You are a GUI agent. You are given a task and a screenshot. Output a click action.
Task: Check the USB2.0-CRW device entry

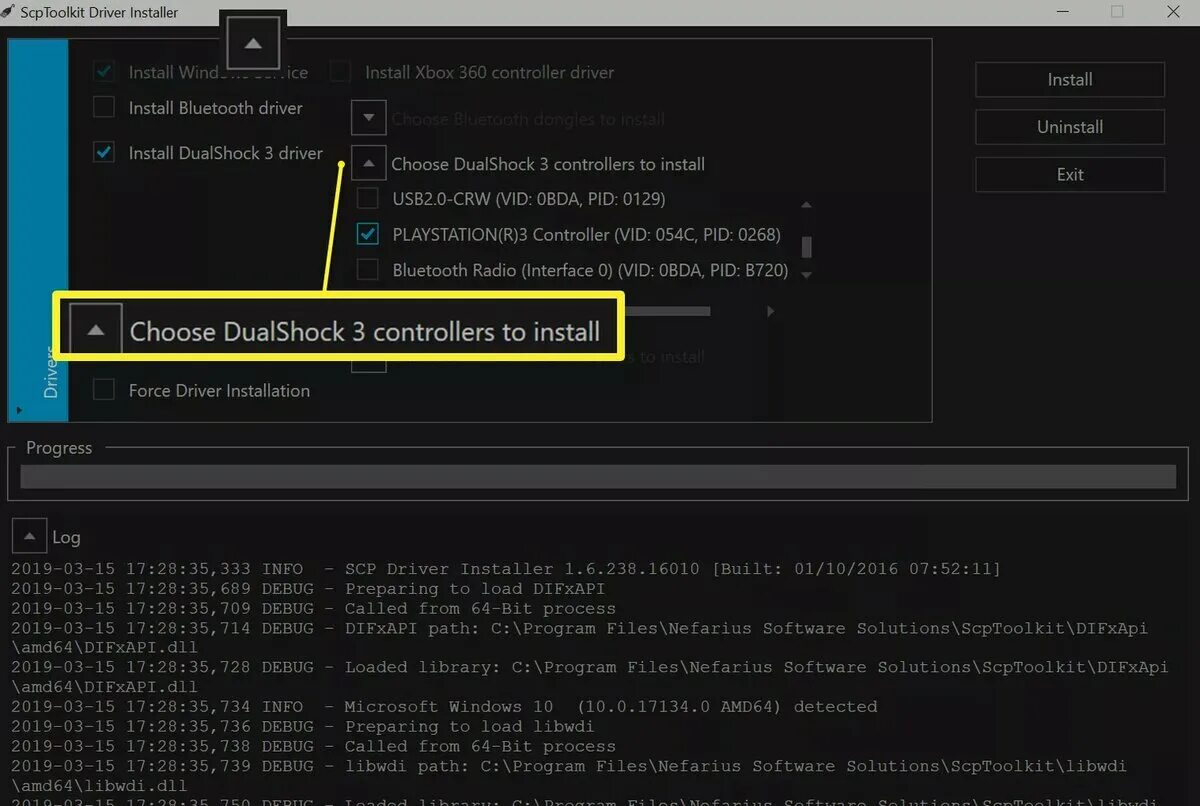tap(368, 199)
